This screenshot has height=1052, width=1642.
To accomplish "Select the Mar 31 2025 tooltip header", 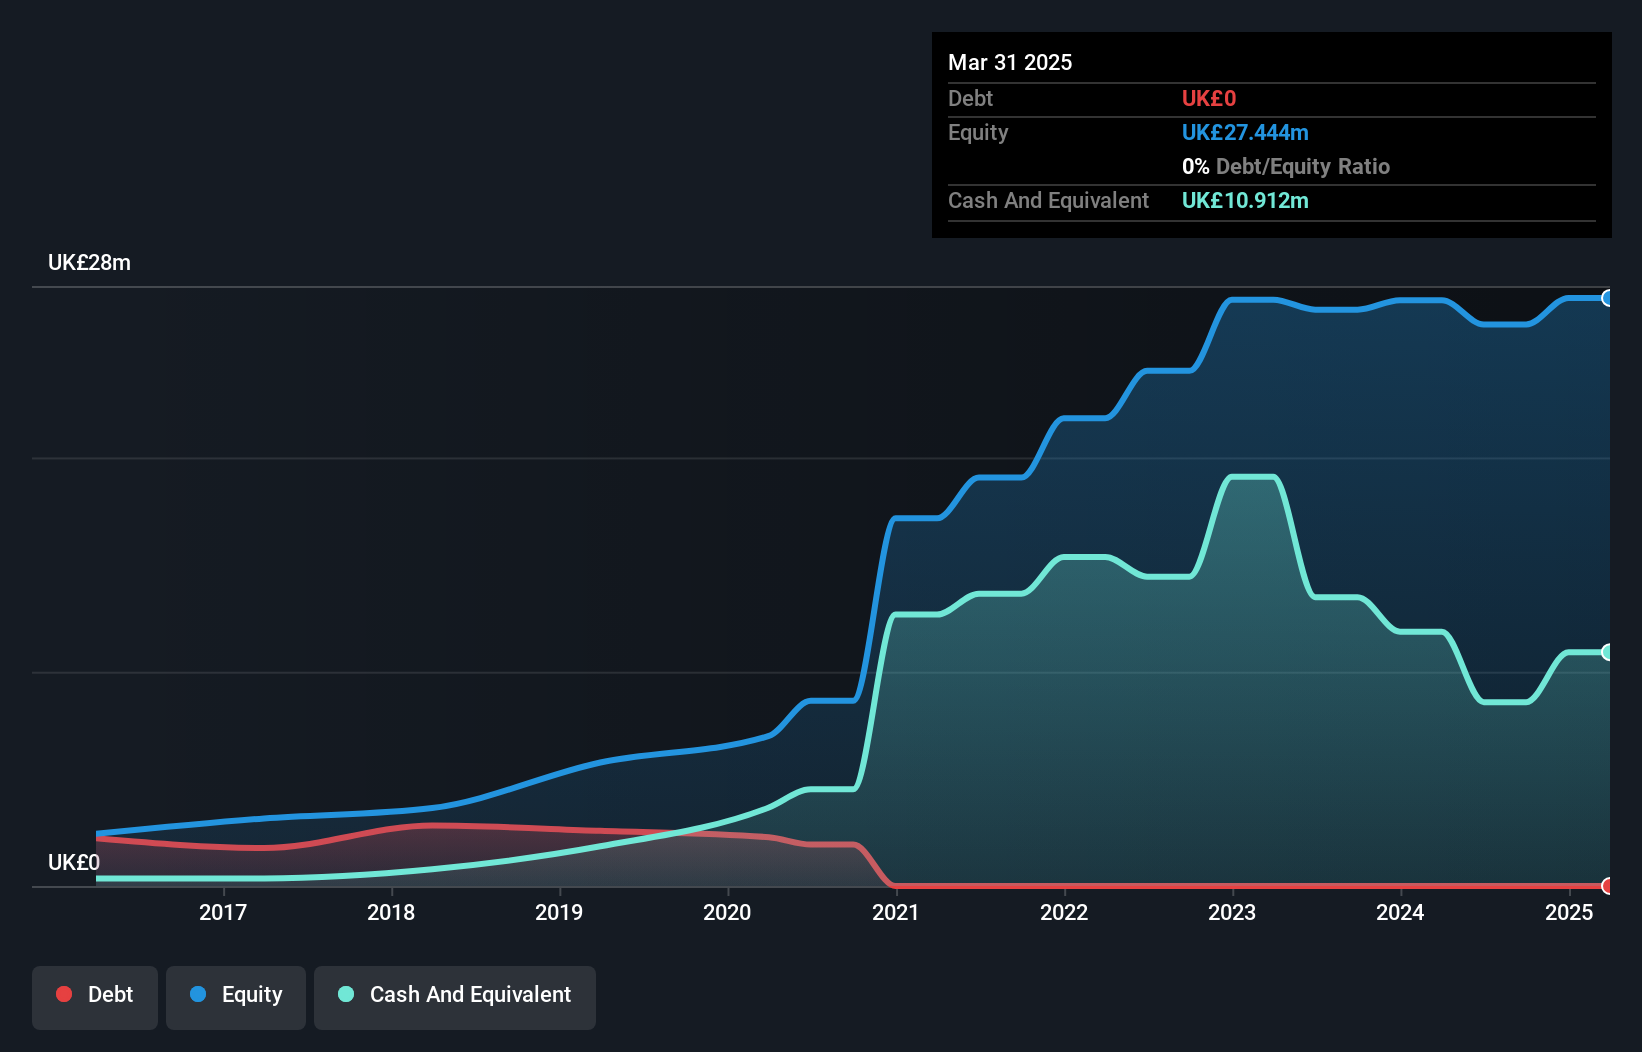I will 1010,62.
